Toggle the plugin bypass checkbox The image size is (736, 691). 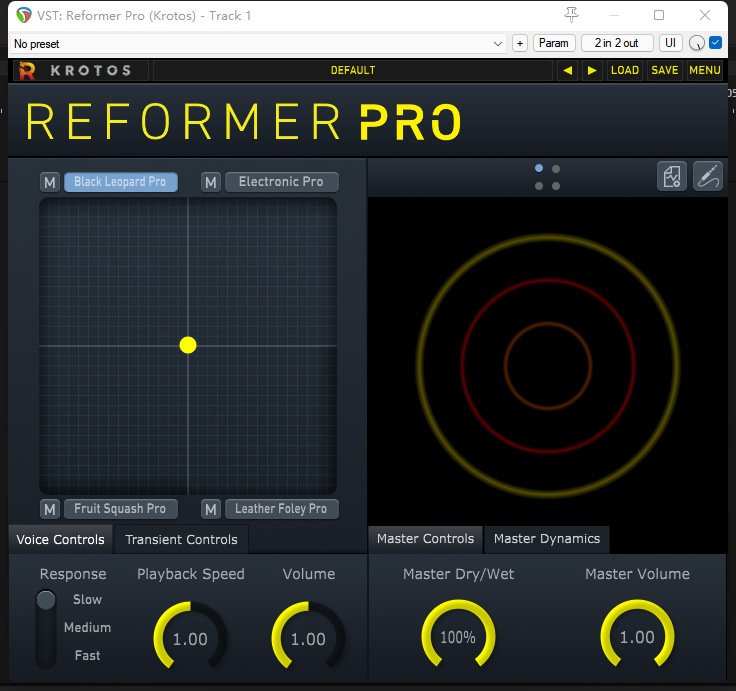[715, 43]
